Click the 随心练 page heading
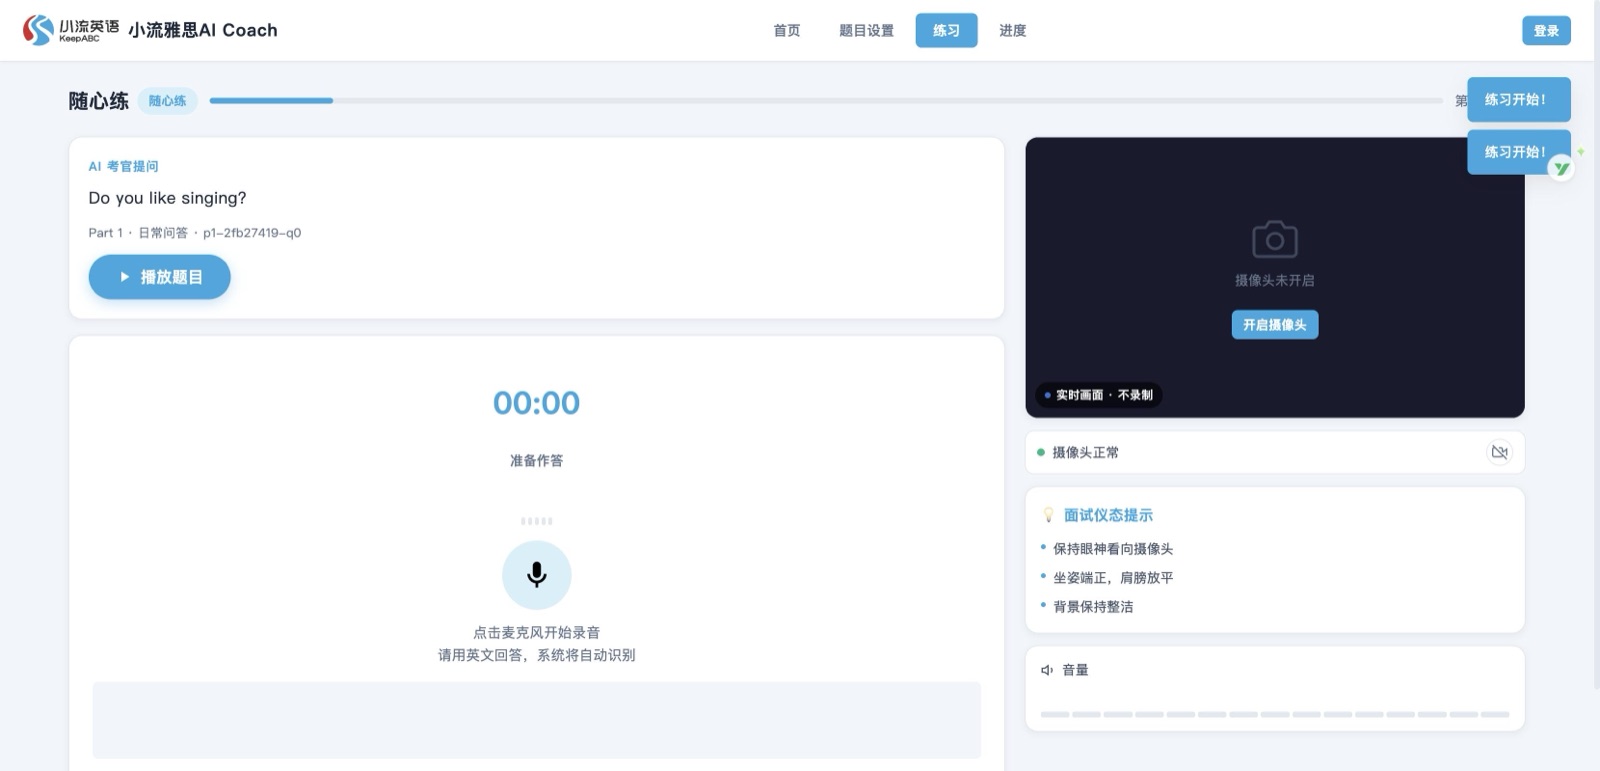Viewport: 1600px width, 771px height. [98, 101]
